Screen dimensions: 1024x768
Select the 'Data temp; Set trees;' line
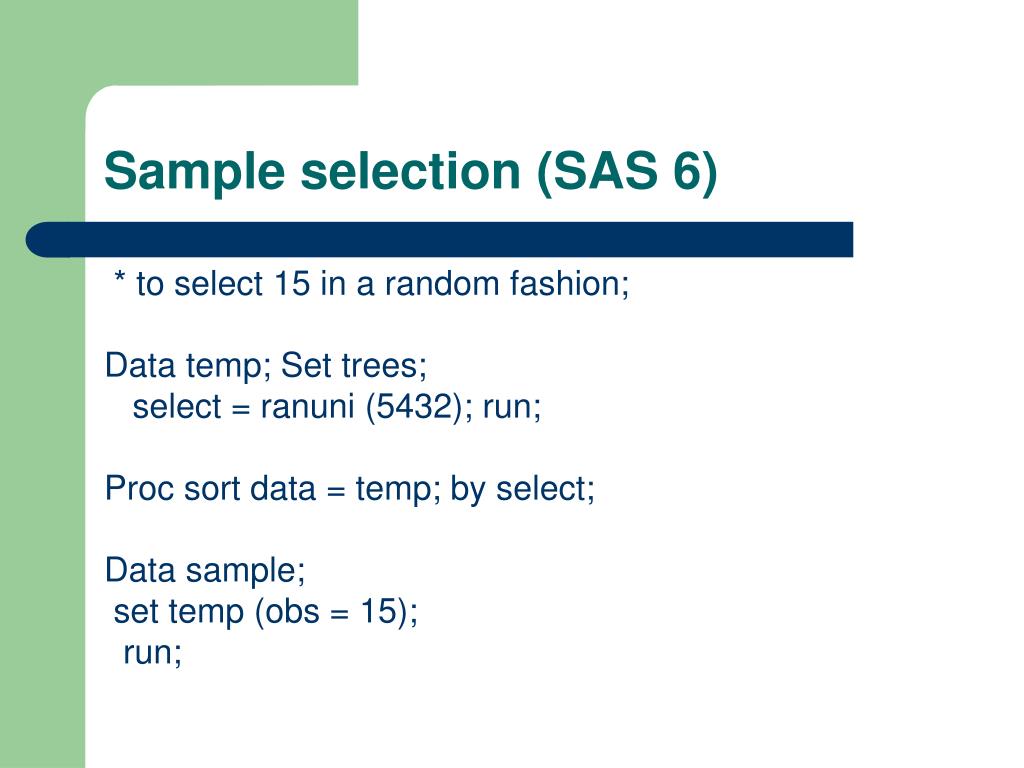coord(266,366)
